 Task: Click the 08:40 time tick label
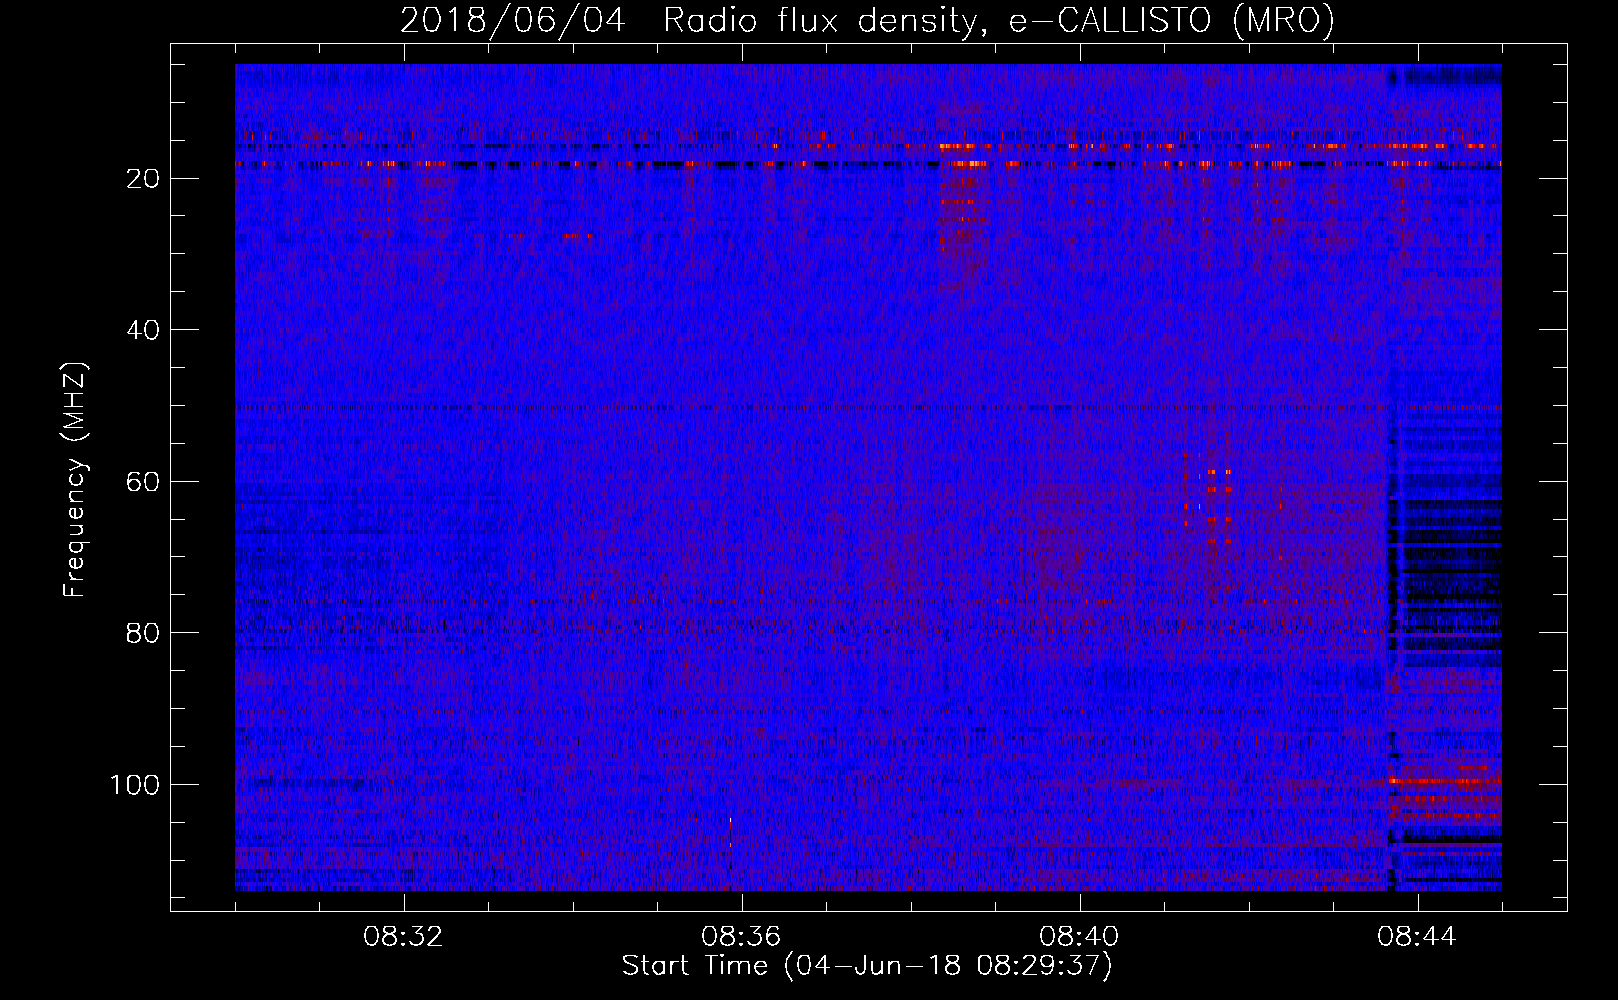1079,937
